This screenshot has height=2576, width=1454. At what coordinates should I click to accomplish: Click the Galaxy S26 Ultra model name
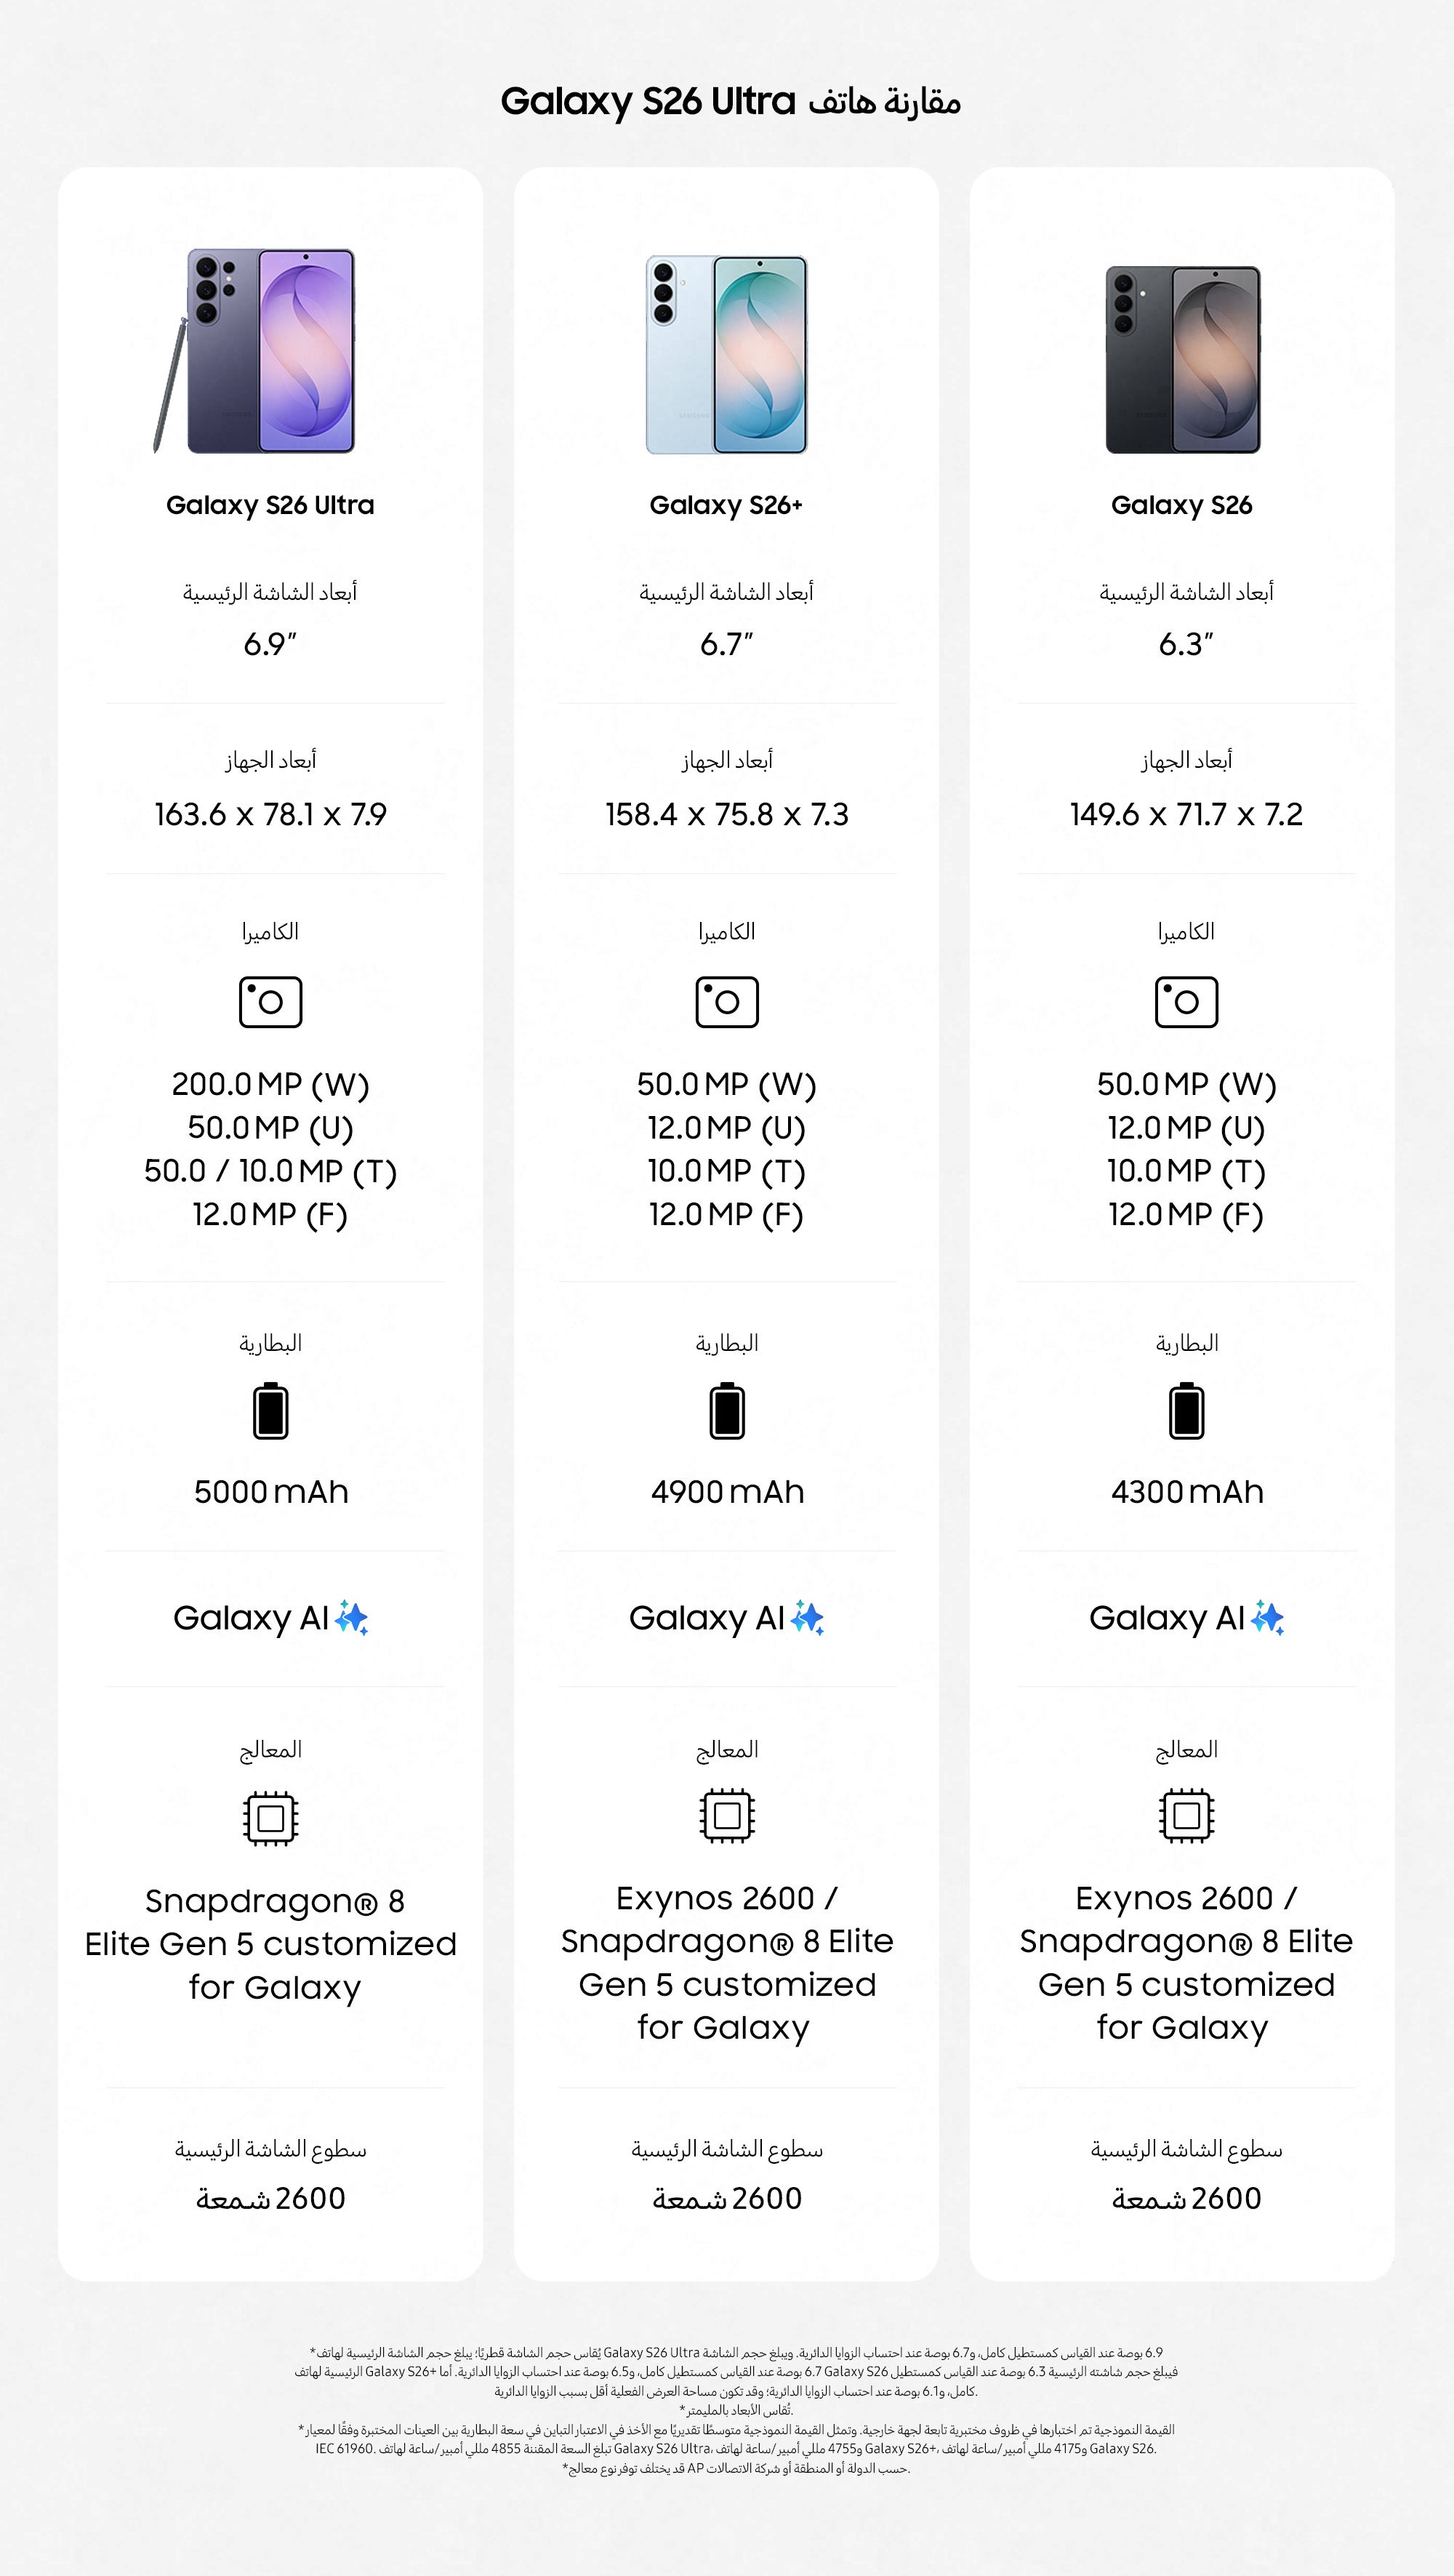click(270, 505)
